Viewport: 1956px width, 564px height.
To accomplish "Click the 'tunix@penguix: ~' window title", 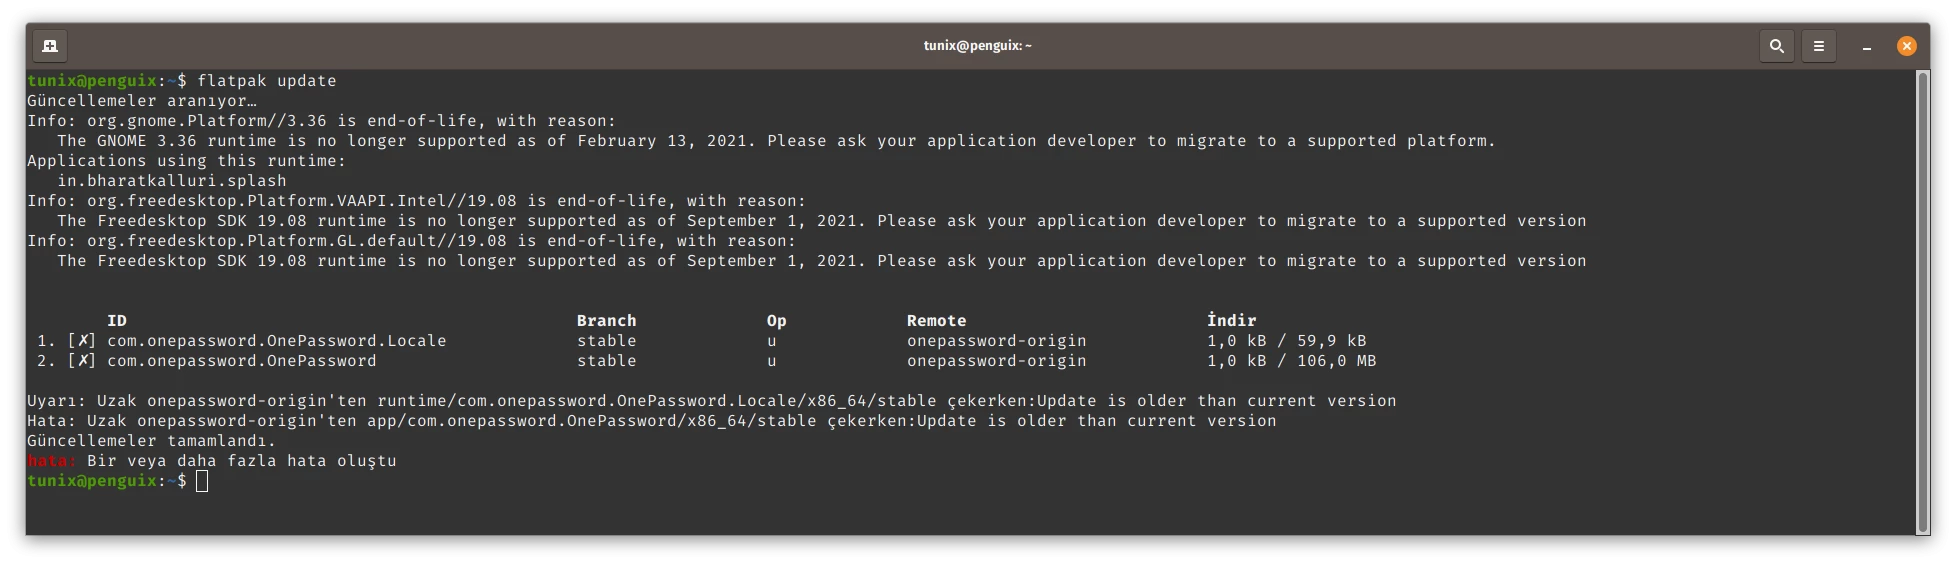I will (x=977, y=46).
